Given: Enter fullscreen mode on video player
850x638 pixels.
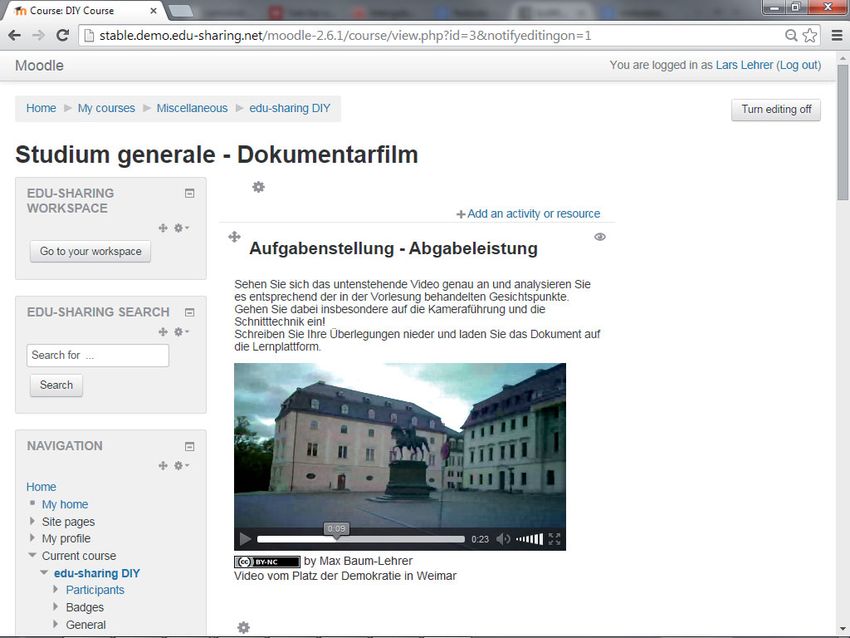Looking at the screenshot, I should [x=554, y=539].
